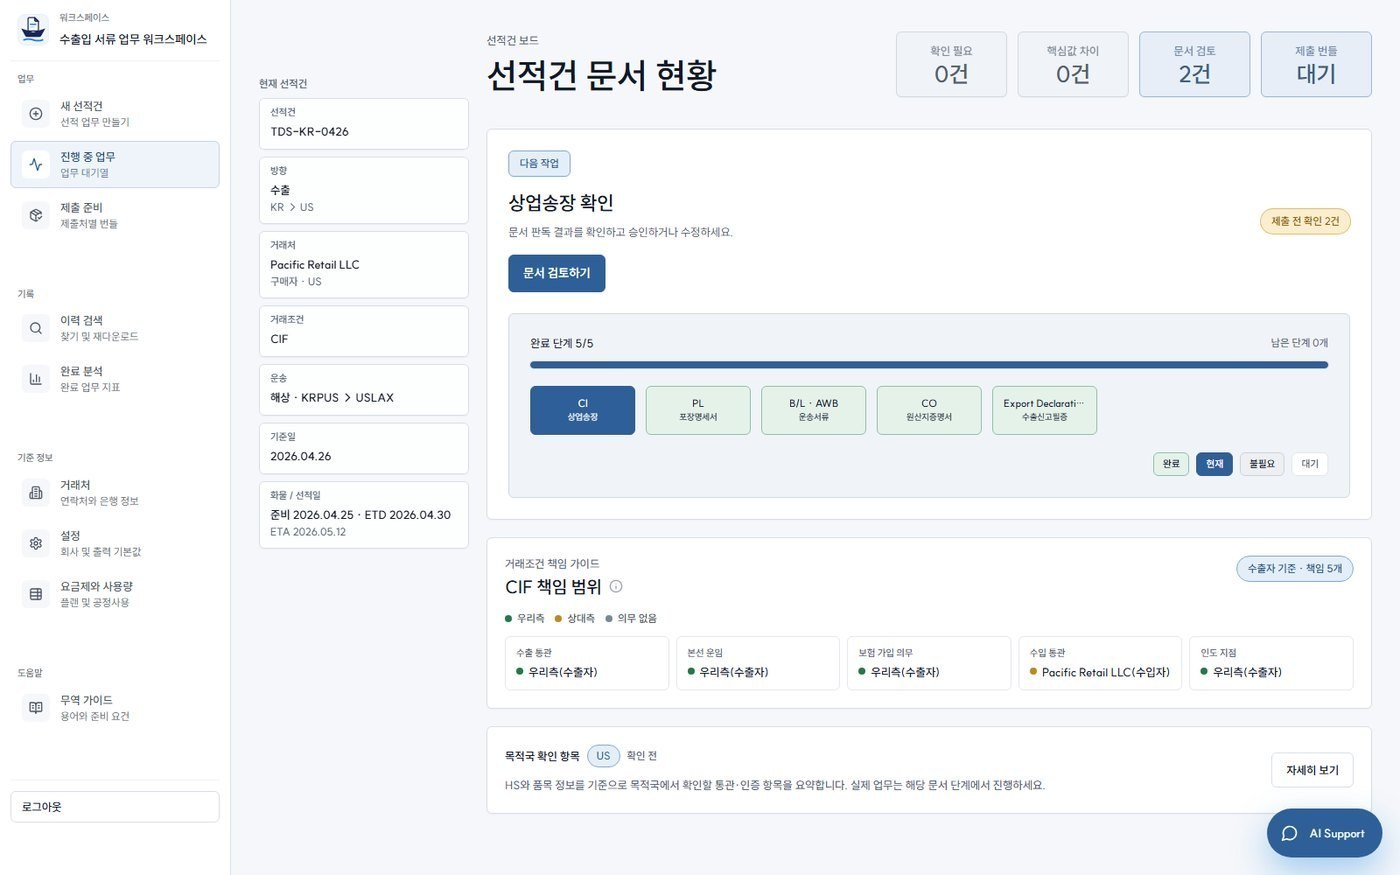Screen dimensions: 1400x875
Task: Select the Export Declaration 수출신고필증 step
Action: pyautogui.click(x=1044, y=410)
